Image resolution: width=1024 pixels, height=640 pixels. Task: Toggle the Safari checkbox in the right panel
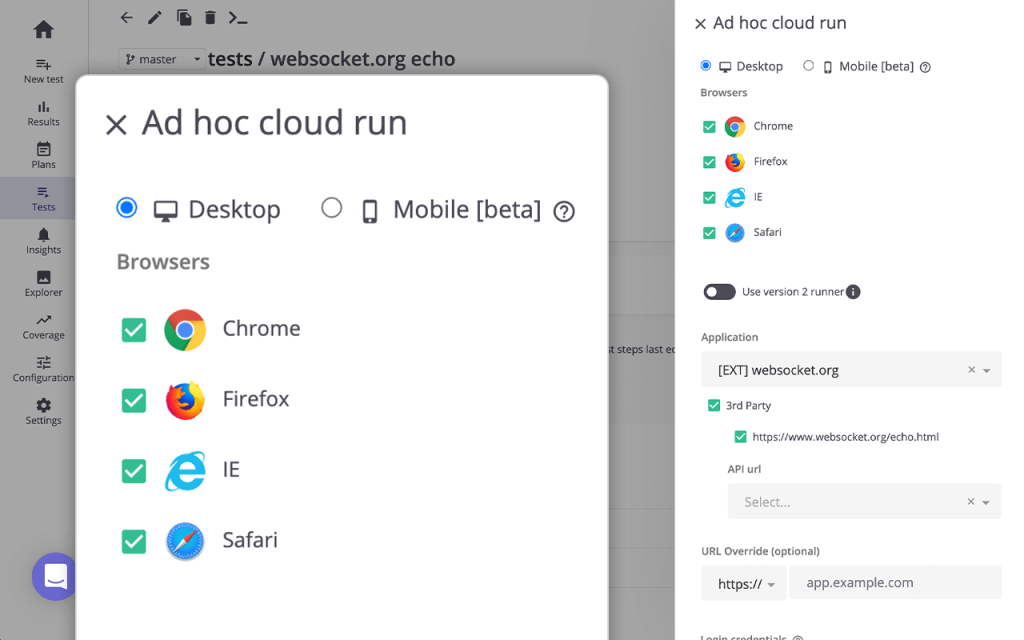(x=709, y=232)
